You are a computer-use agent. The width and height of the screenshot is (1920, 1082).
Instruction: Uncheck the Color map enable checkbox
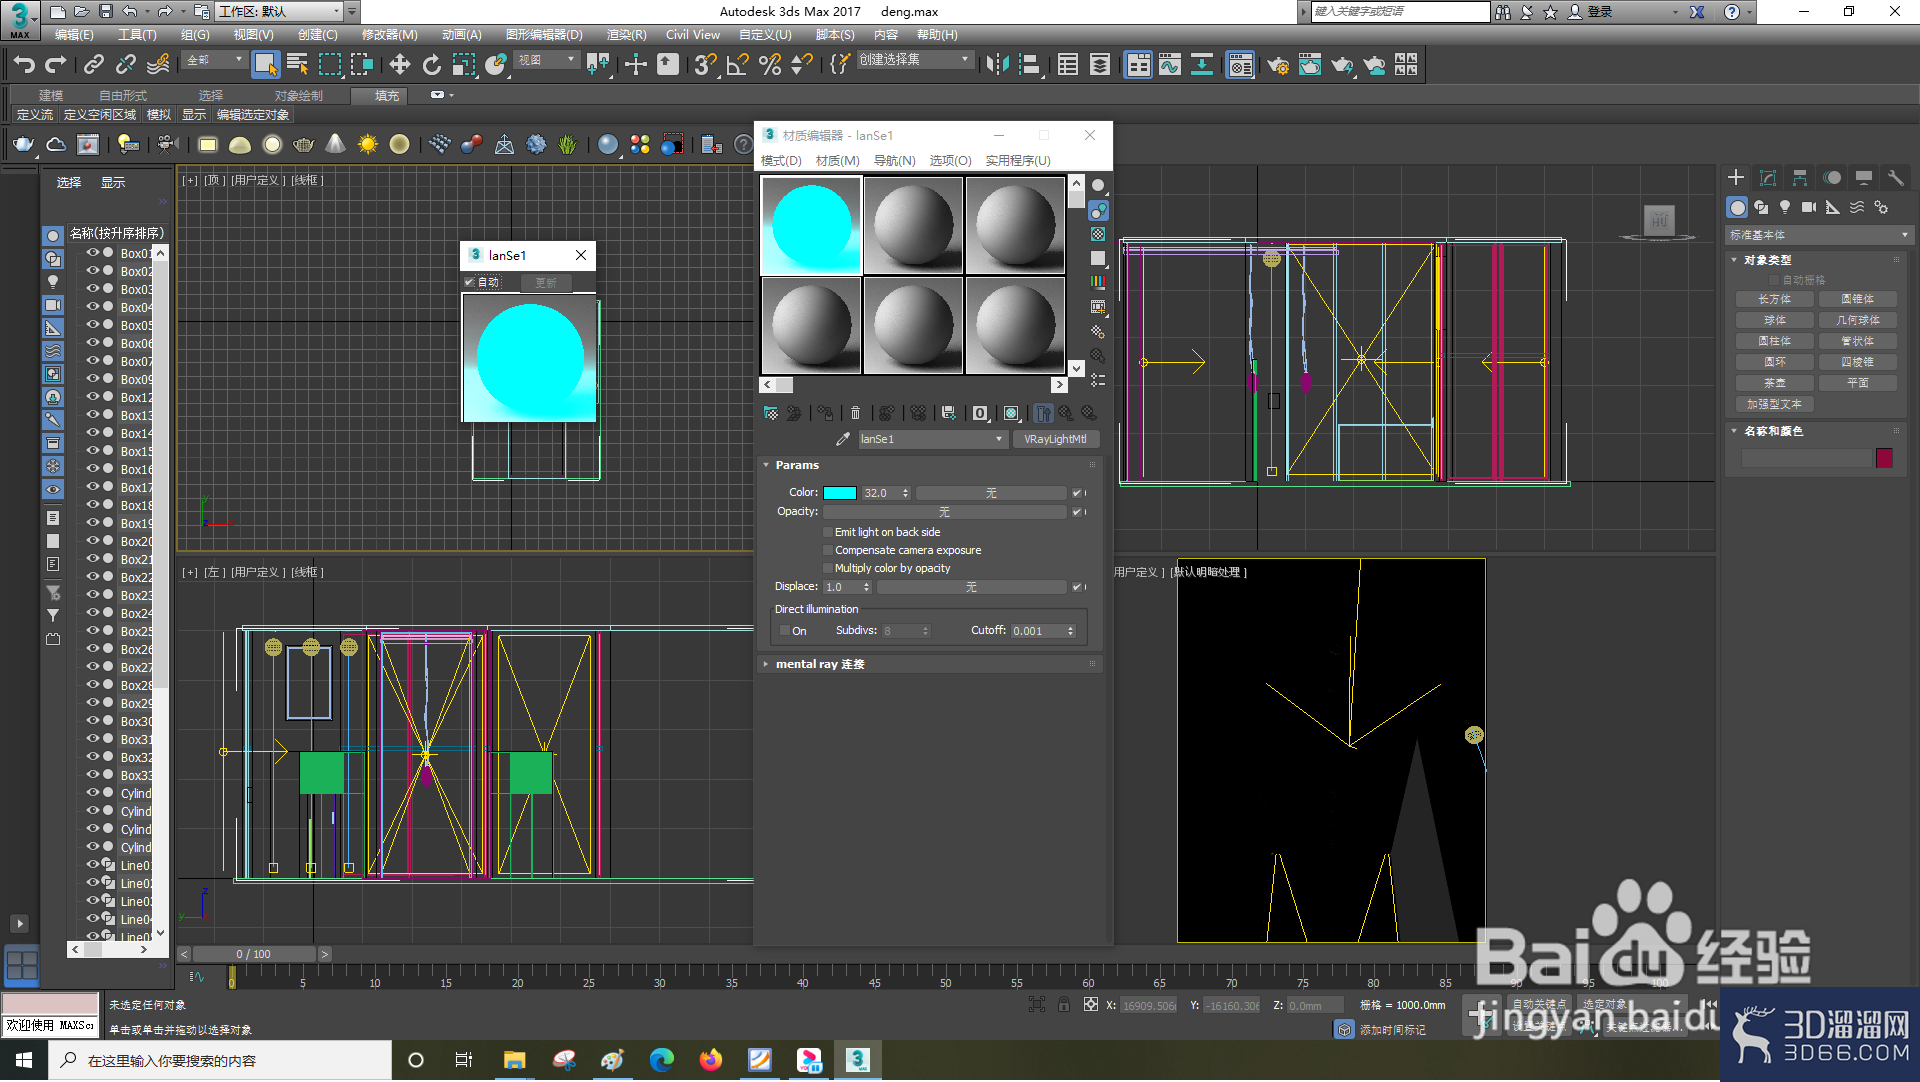pos(1077,493)
